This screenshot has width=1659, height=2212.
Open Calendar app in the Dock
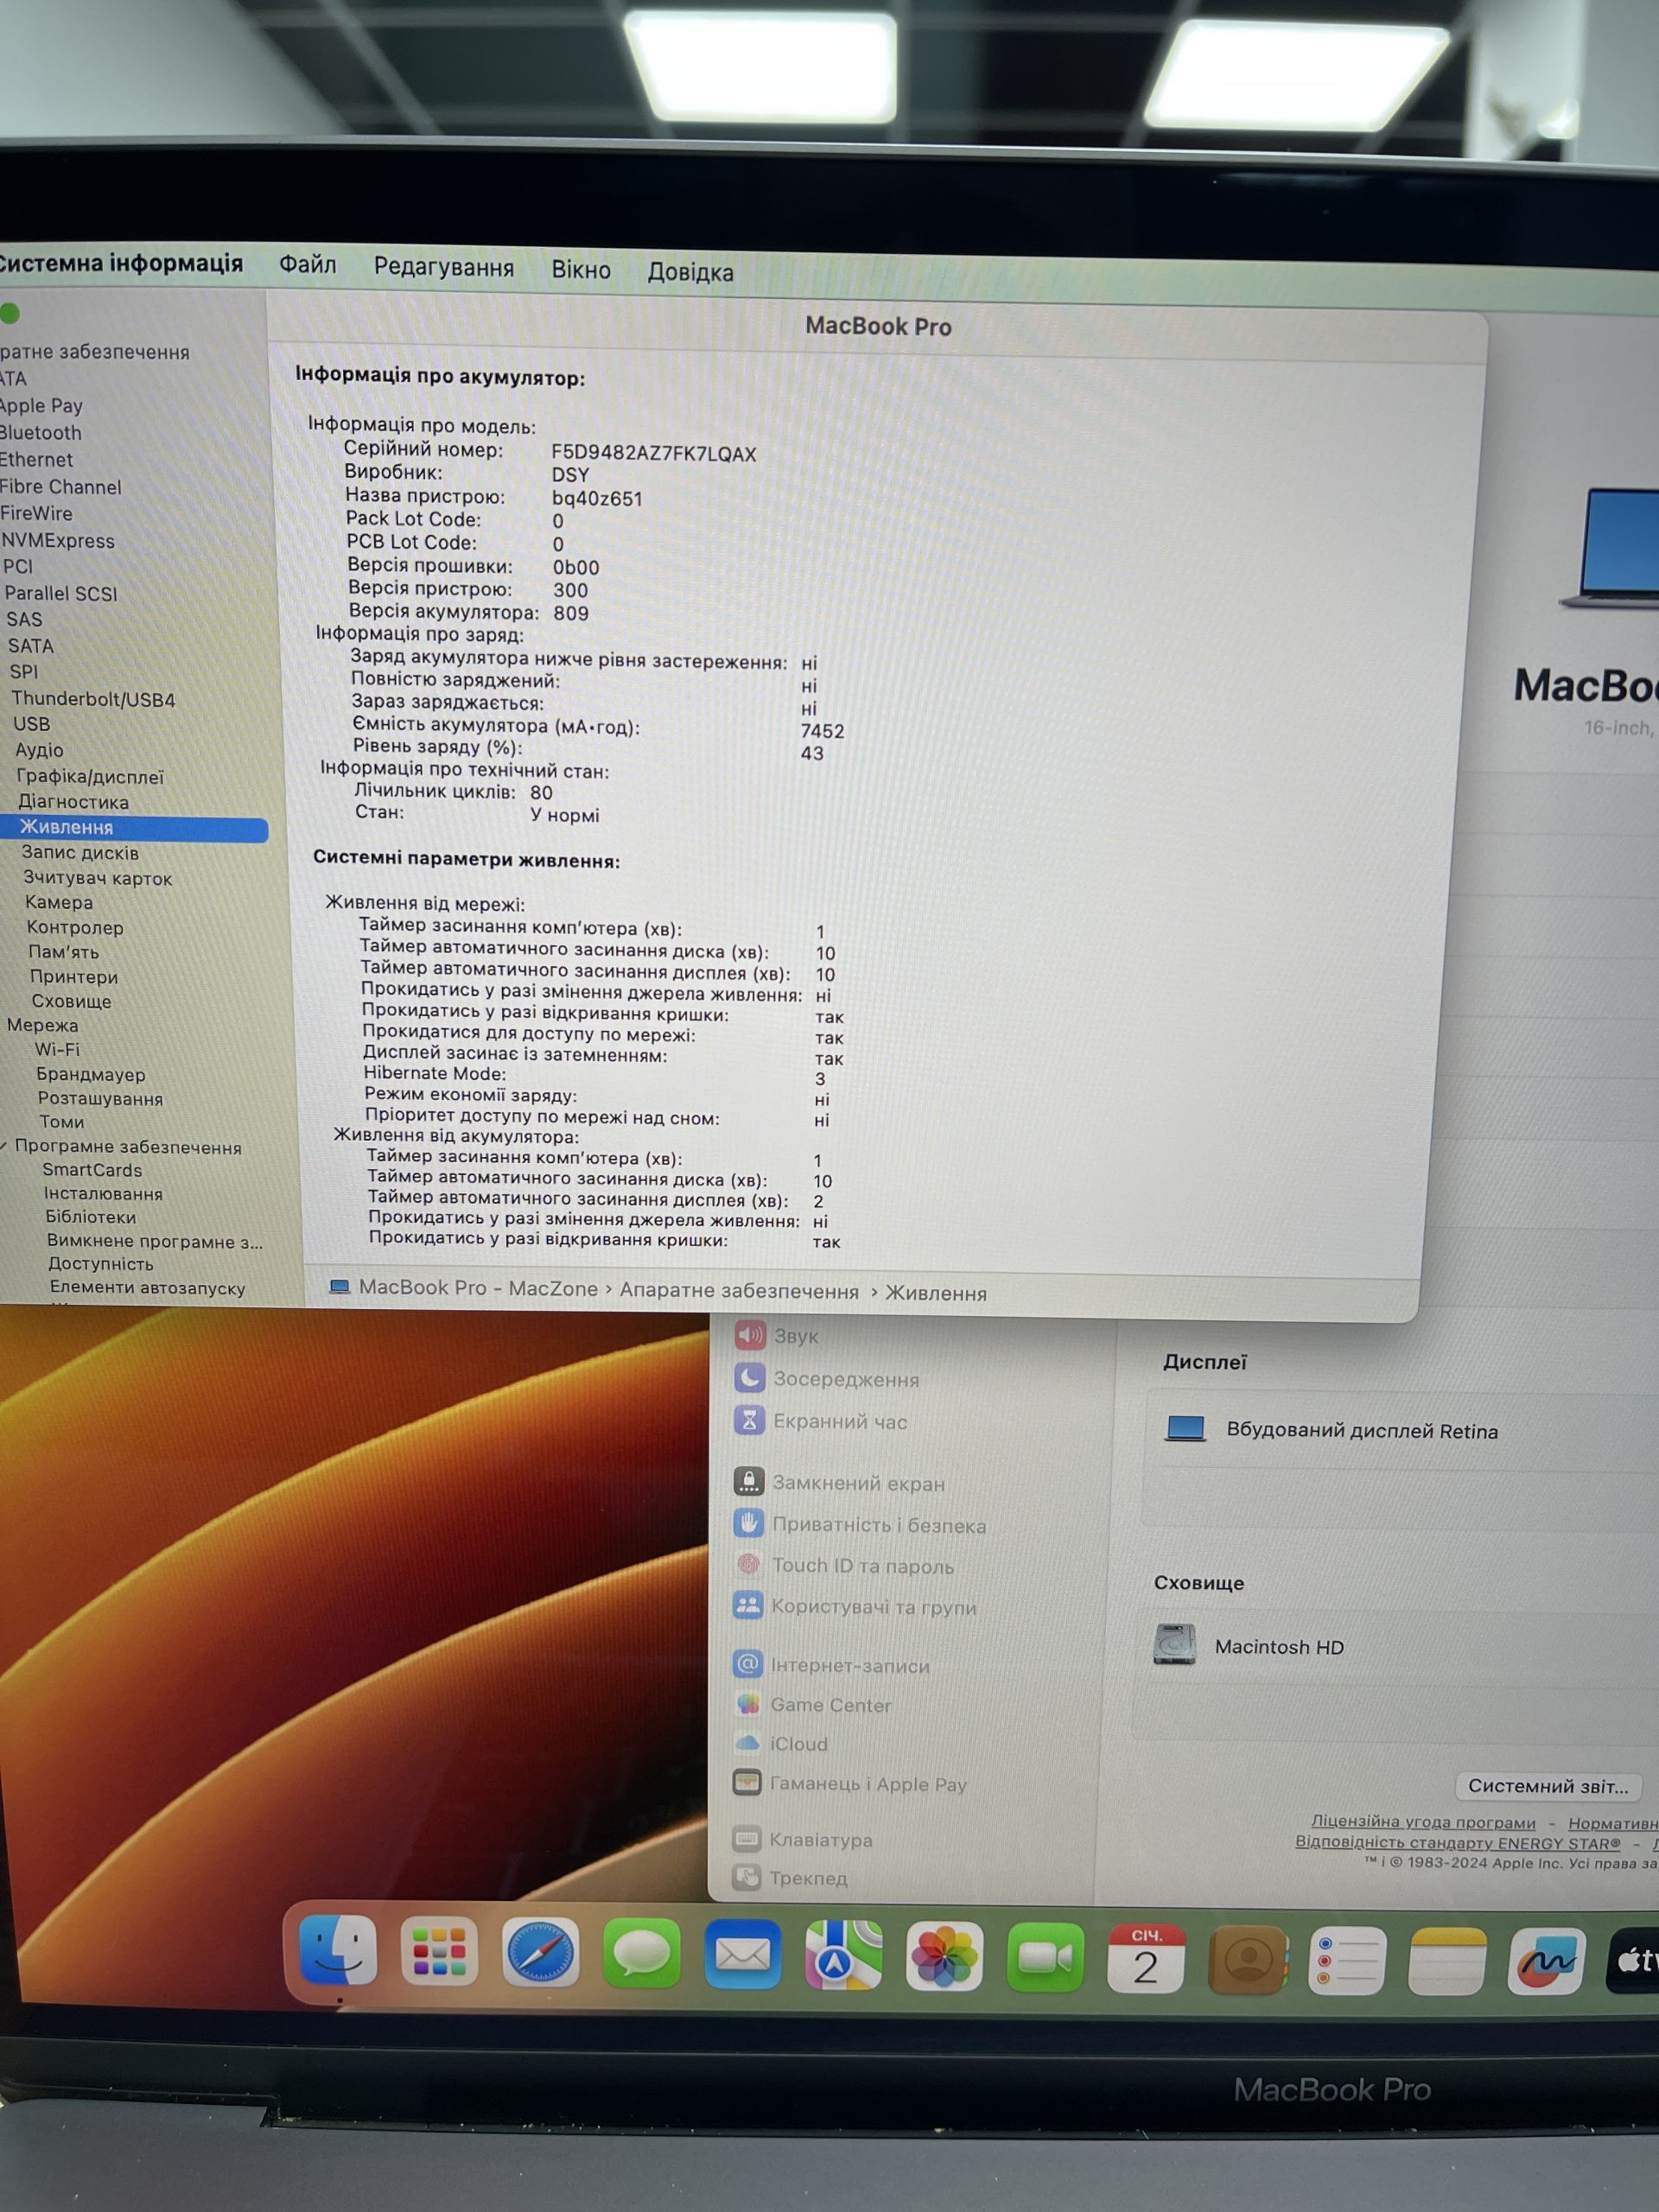[1146, 1958]
